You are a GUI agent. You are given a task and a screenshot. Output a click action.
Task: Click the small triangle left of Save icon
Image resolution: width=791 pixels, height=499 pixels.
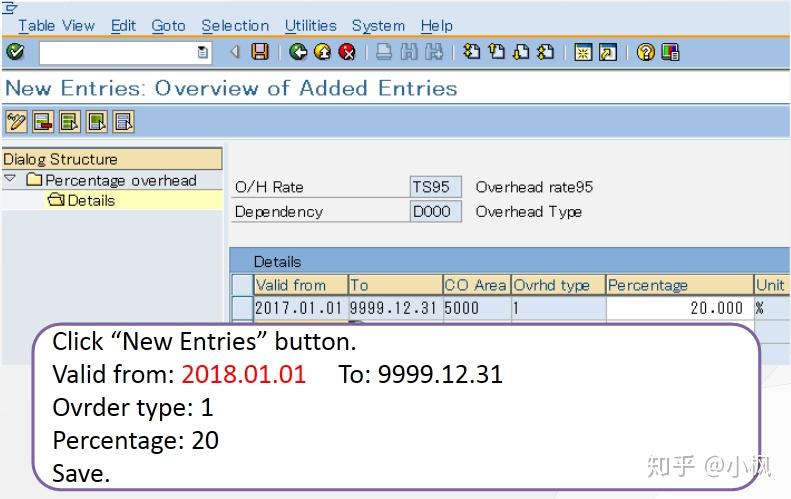235,51
